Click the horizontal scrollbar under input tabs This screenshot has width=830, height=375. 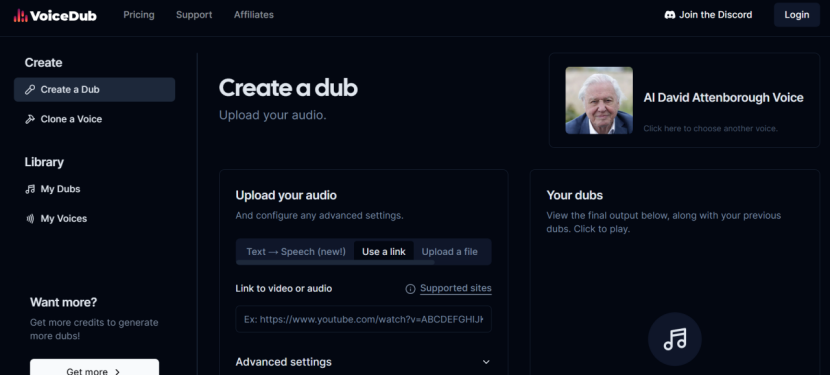[x=335, y=262]
